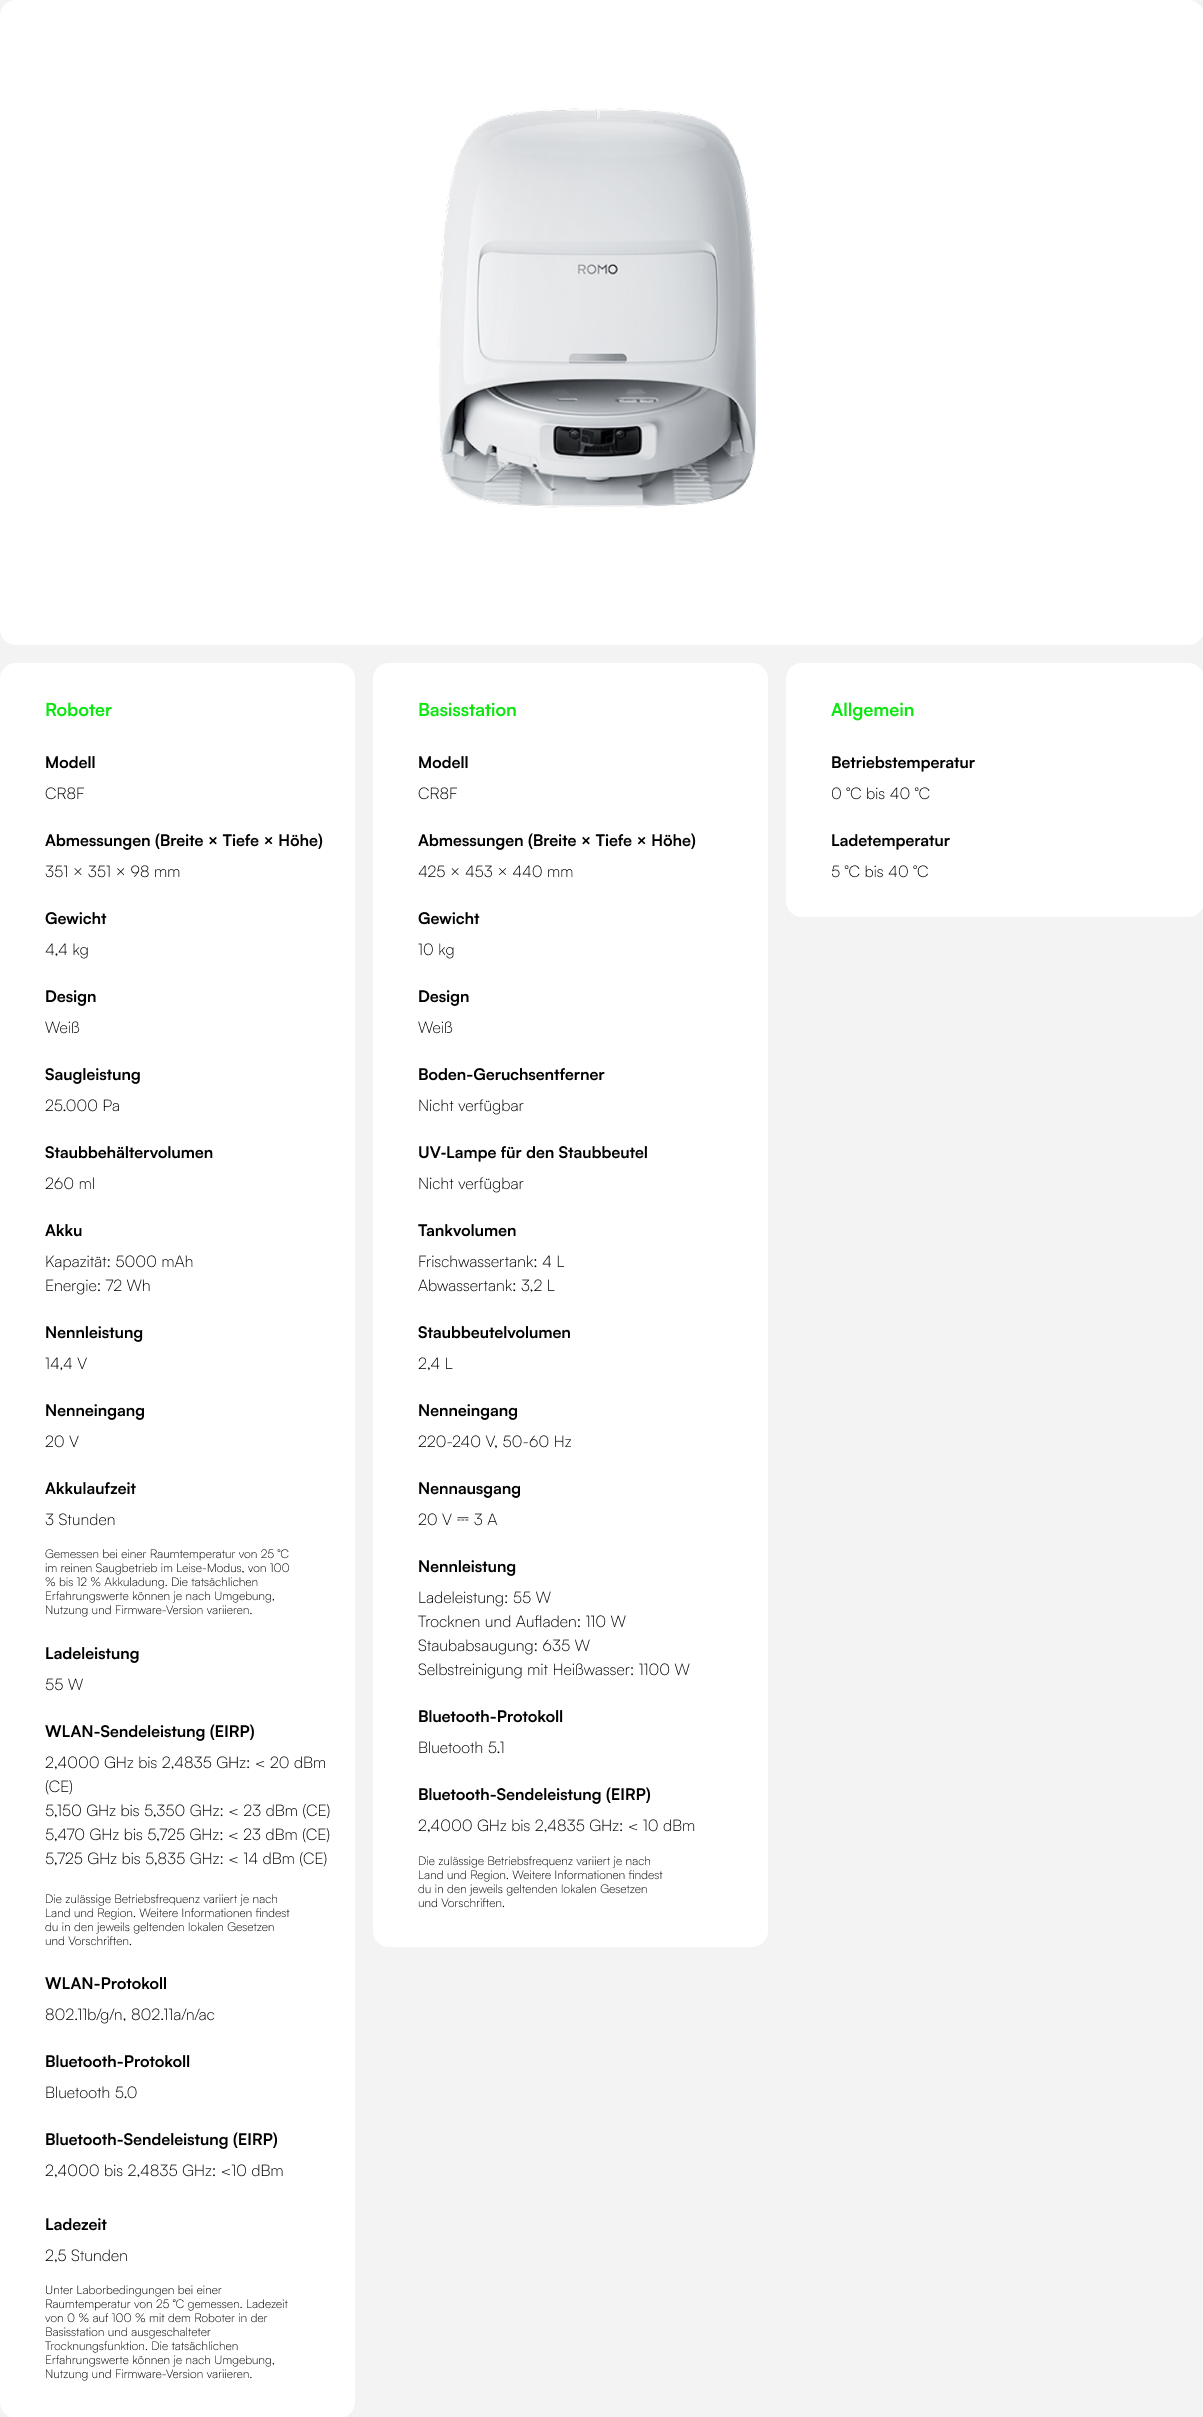Viewport: 1203px width, 2417px height.
Task: Click the Bluetooth 5.1 protocol value
Action: click(x=461, y=1747)
